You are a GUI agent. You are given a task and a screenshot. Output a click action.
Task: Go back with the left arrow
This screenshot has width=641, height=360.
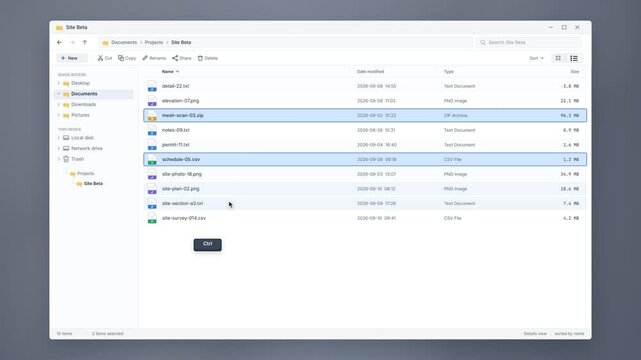60,42
